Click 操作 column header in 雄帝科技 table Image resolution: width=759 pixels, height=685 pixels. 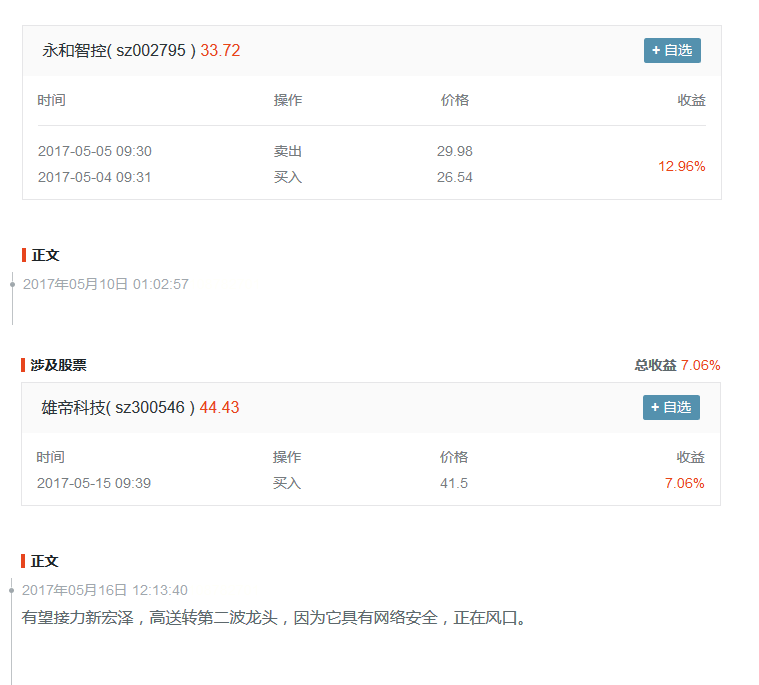point(287,457)
